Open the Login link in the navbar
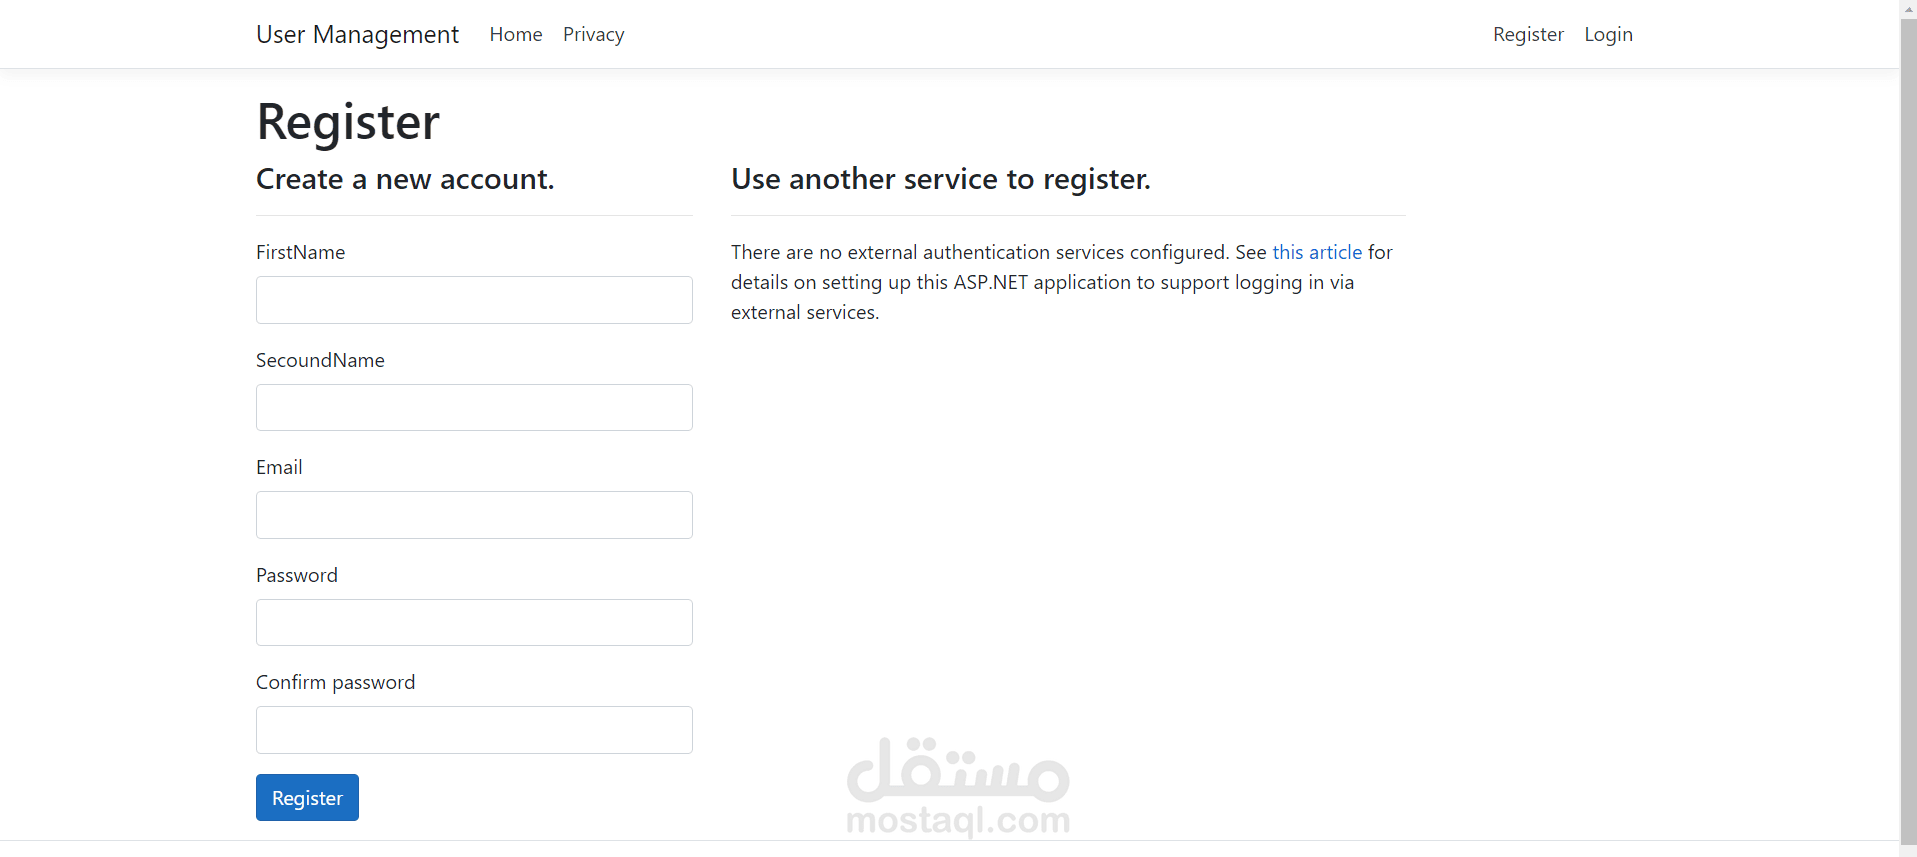This screenshot has width=1917, height=857. pos(1608,34)
